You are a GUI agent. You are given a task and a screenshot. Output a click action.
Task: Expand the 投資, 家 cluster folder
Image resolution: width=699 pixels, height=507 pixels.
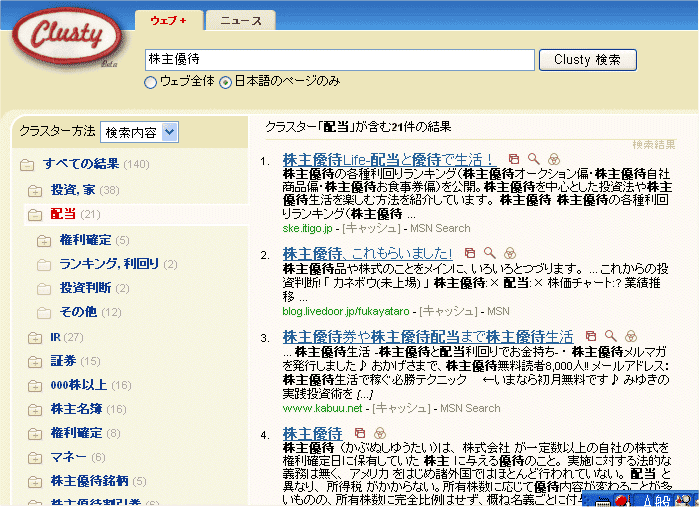(34, 190)
